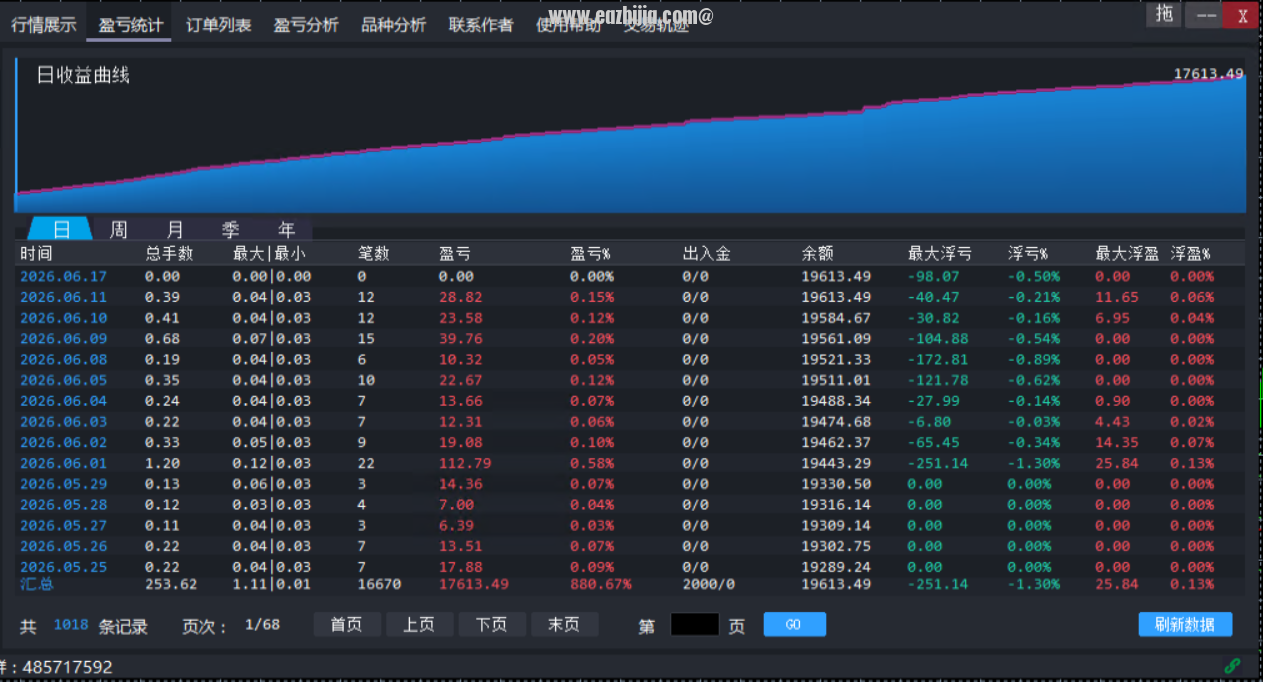Click the summary percent 880.67%
The image size is (1263, 682).
click(601, 584)
